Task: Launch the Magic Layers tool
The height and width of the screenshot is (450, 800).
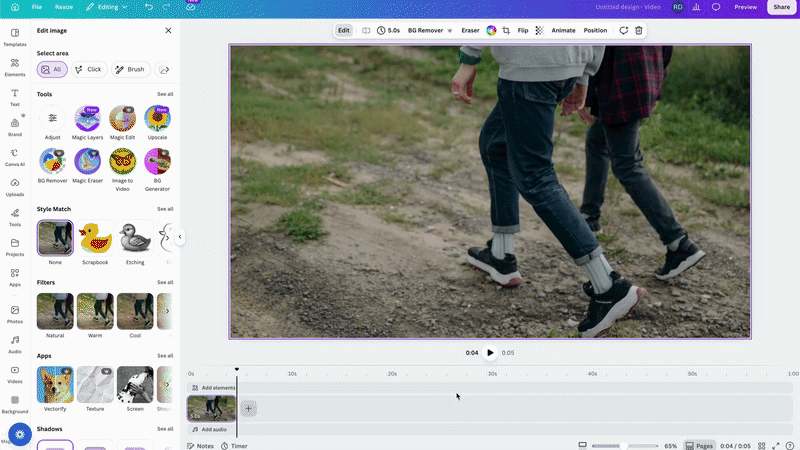Action: 87,118
